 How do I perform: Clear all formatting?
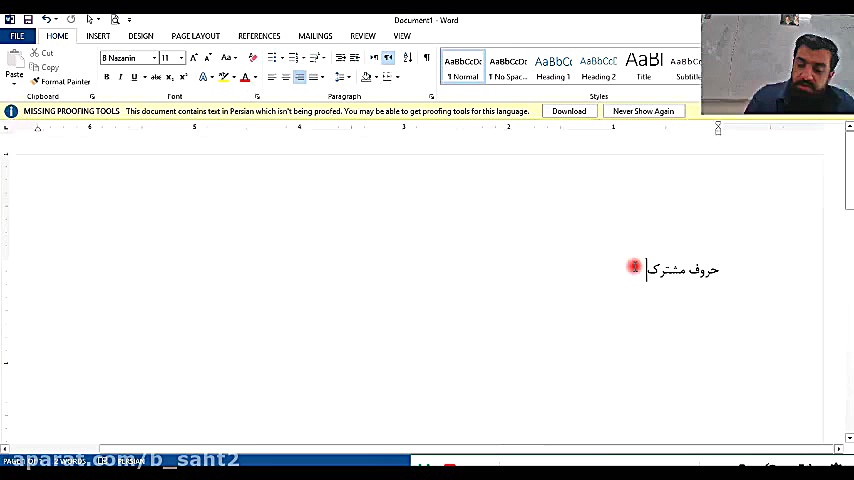[253, 57]
